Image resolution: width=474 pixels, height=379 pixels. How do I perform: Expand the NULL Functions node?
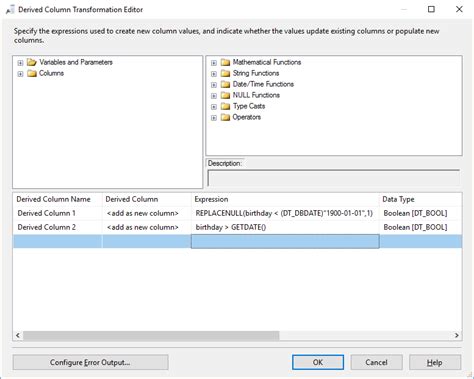(214, 96)
